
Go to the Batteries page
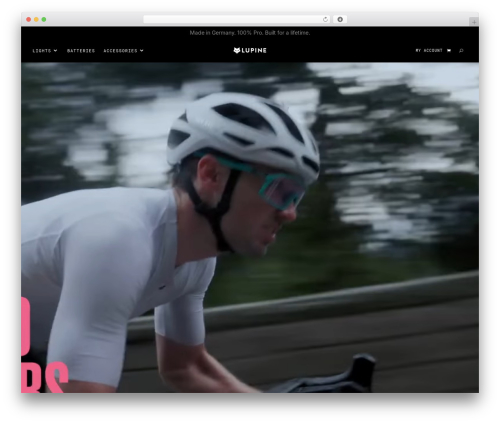81,51
